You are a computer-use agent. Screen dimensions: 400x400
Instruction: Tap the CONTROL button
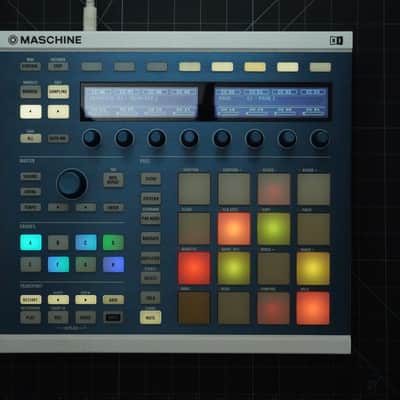coord(30,66)
